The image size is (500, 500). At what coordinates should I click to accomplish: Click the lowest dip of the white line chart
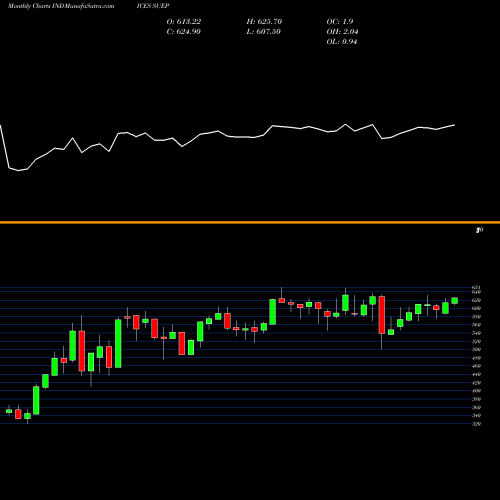[x=18, y=171]
